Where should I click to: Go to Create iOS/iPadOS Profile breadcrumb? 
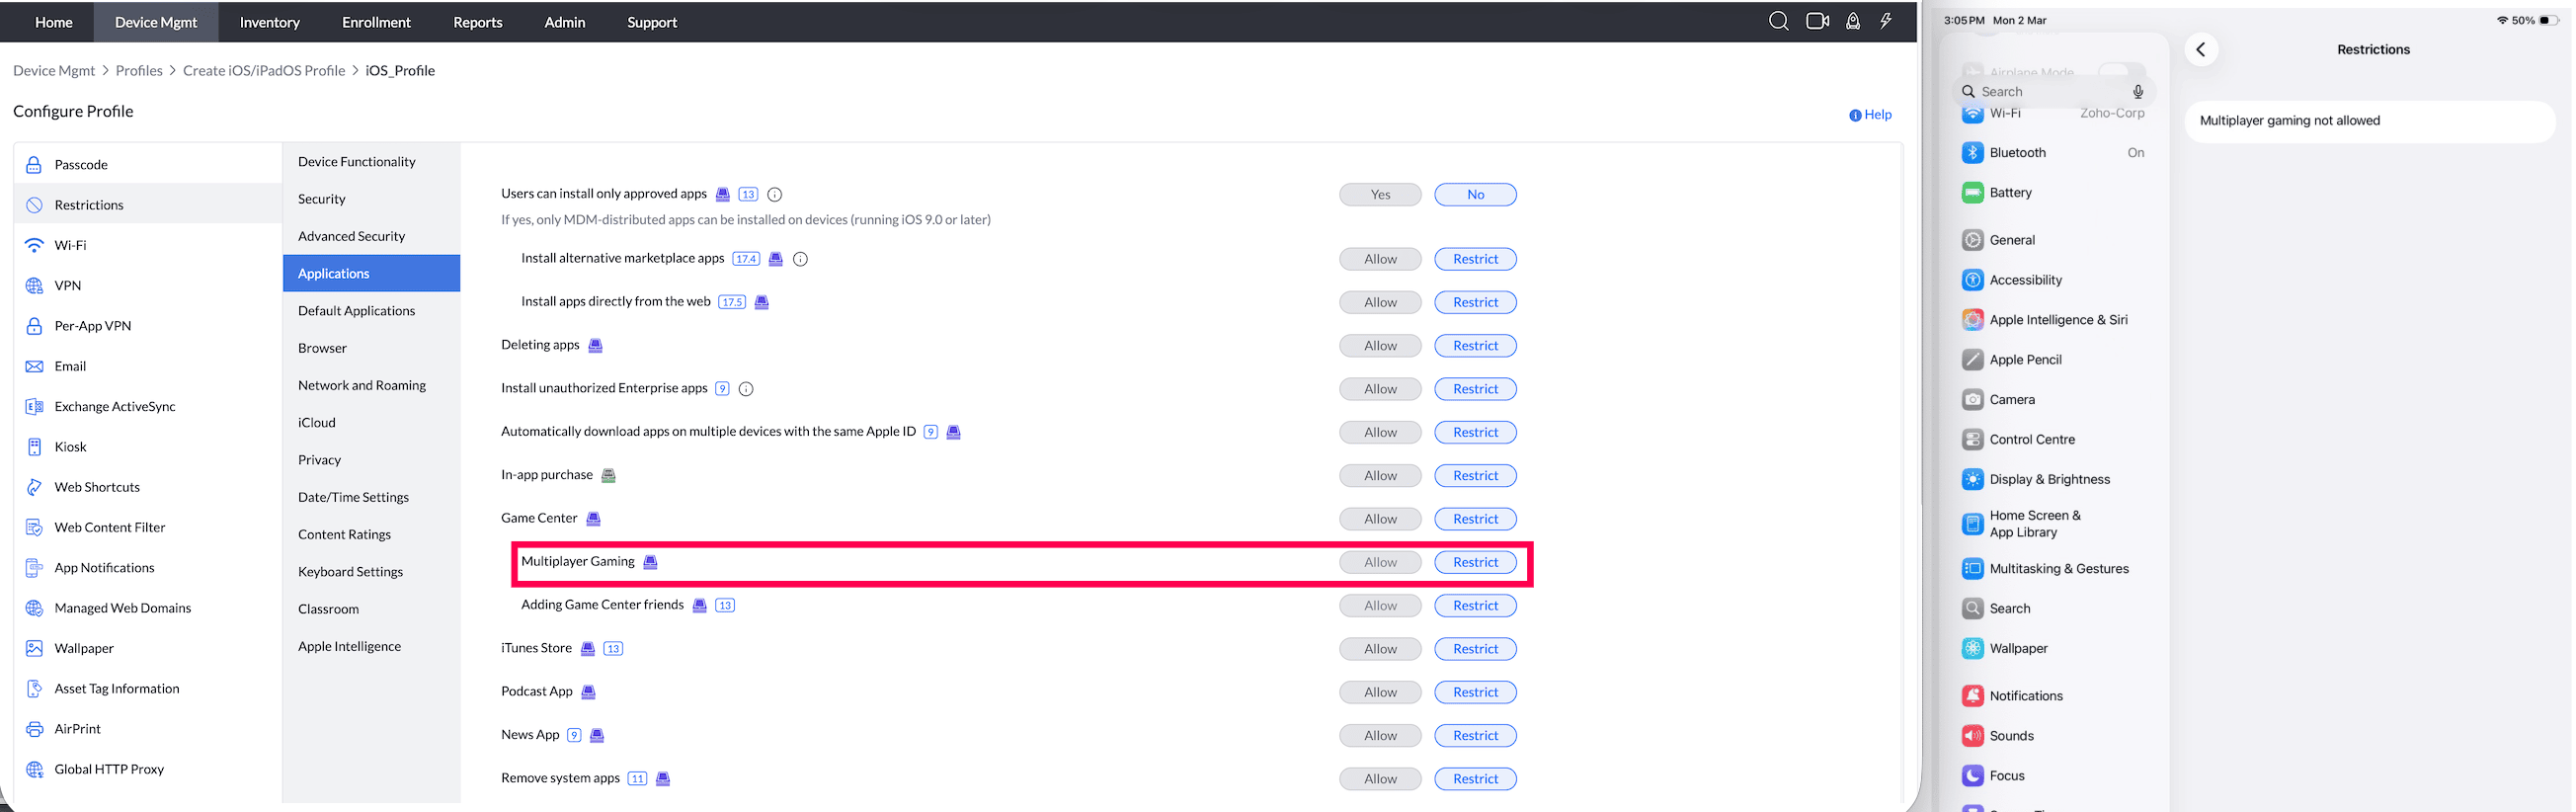click(x=264, y=71)
